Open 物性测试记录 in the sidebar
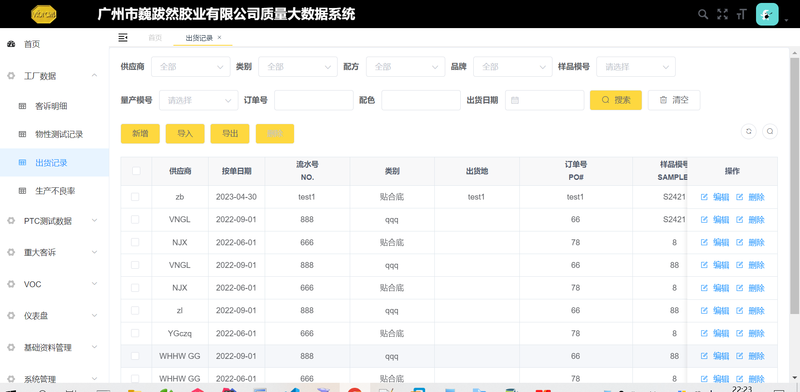This screenshot has width=800, height=392. [x=59, y=134]
